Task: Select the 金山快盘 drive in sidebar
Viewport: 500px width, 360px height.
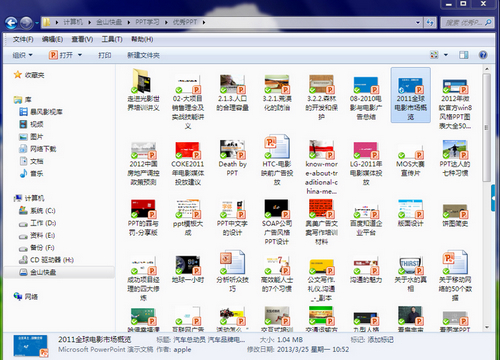Action: coord(37,272)
